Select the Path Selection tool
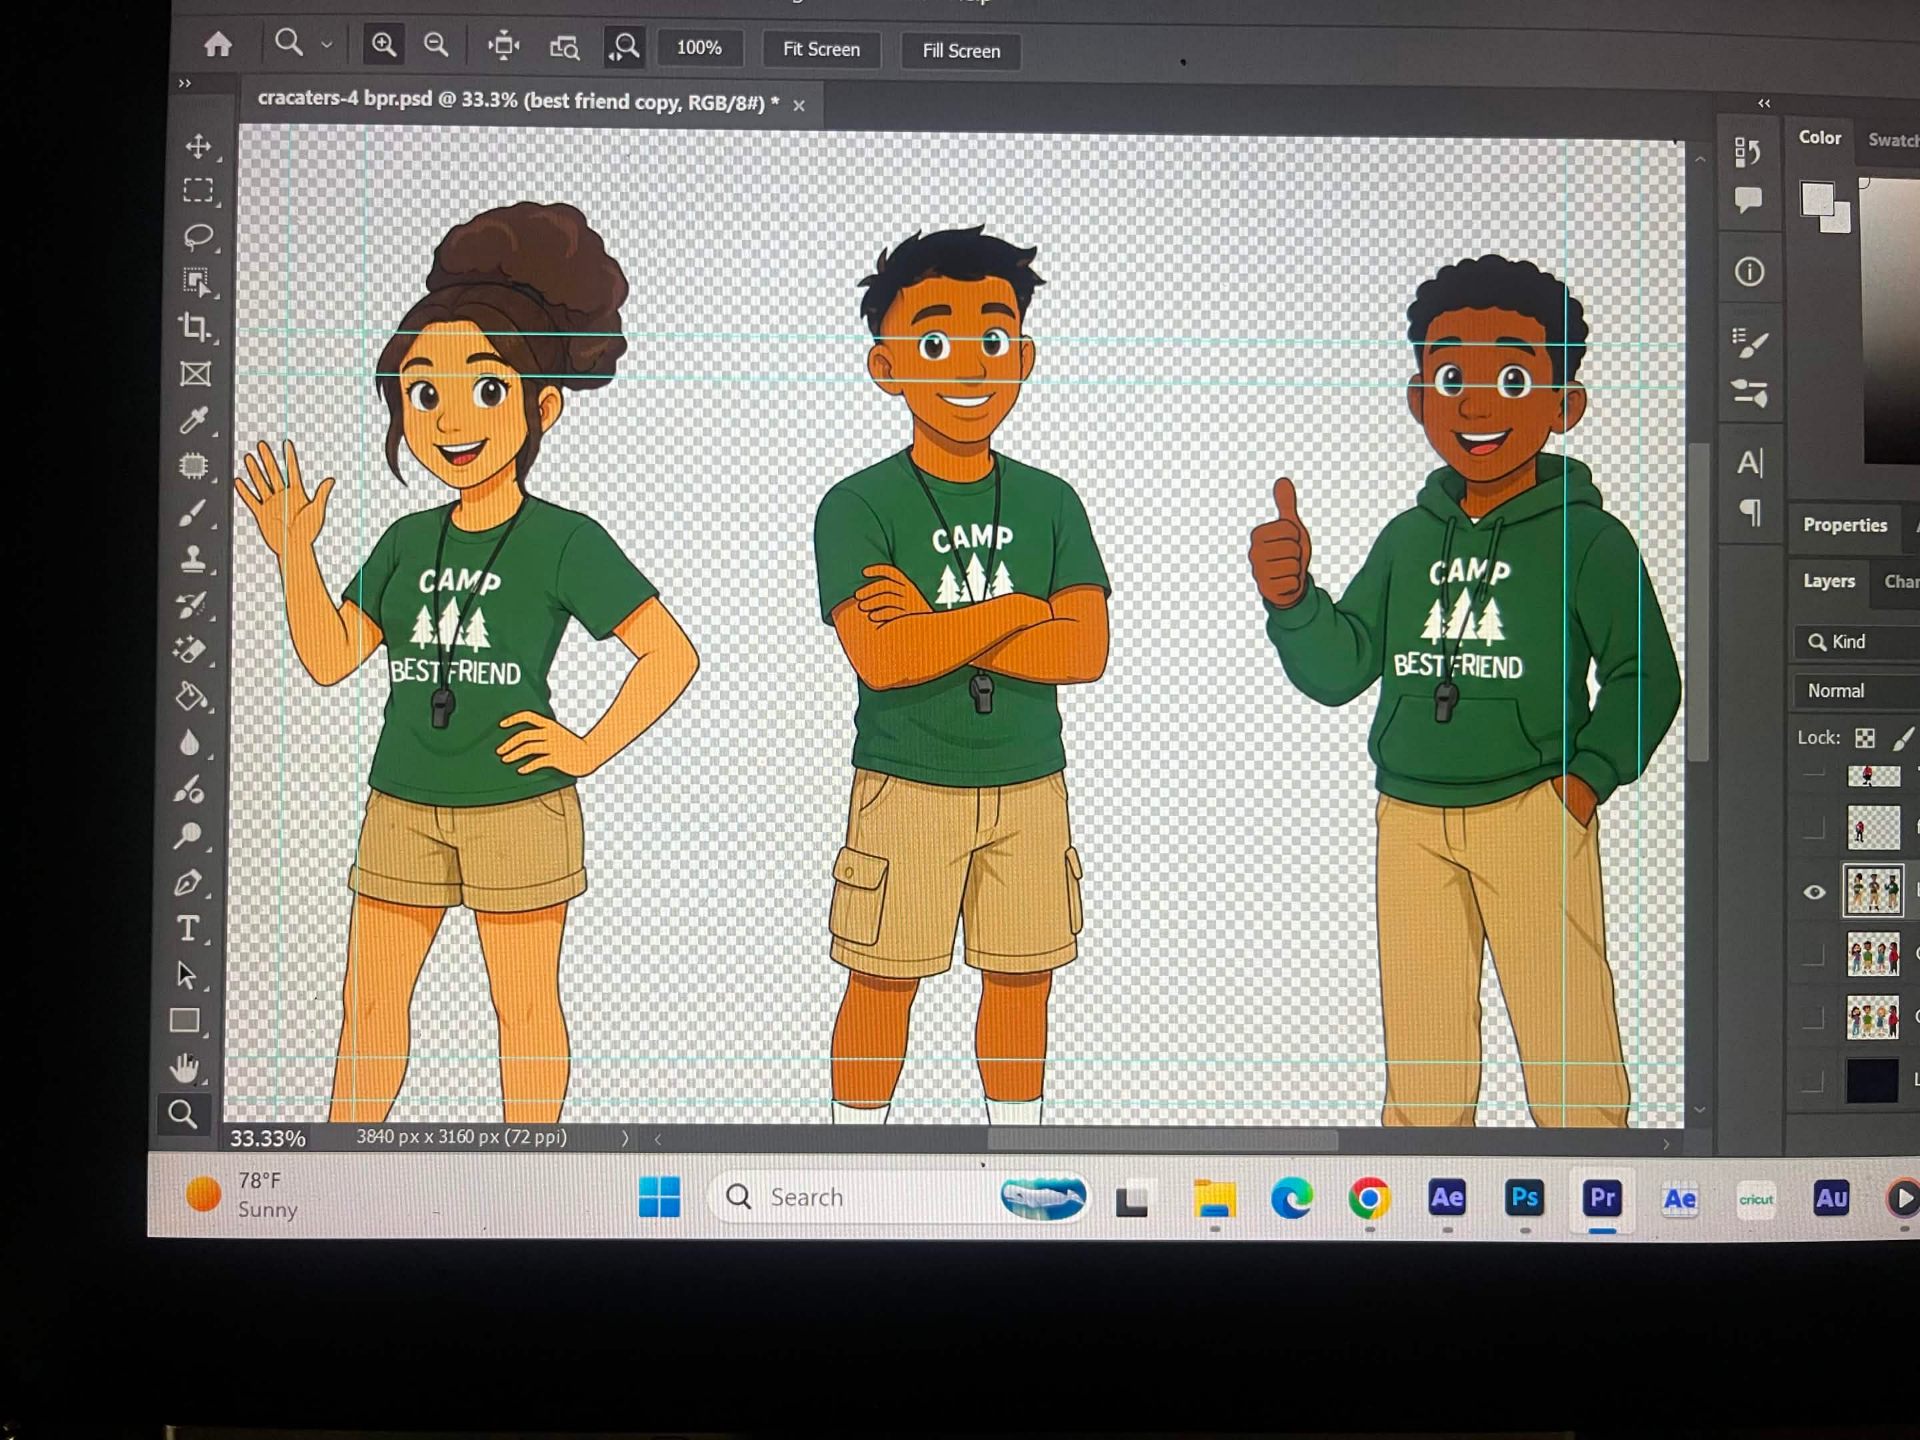This screenshot has width=1920, height=1440. coord(187,975)
